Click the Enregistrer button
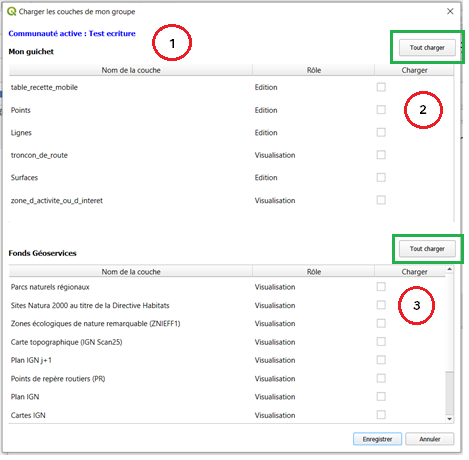 pyautogui.click(x=377, y=439)
